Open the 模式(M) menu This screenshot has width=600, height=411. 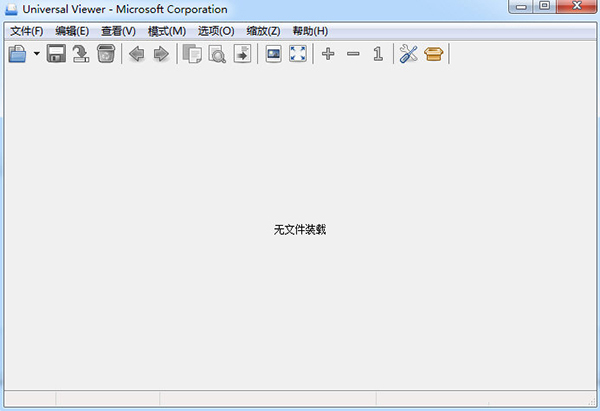(167, 31)
